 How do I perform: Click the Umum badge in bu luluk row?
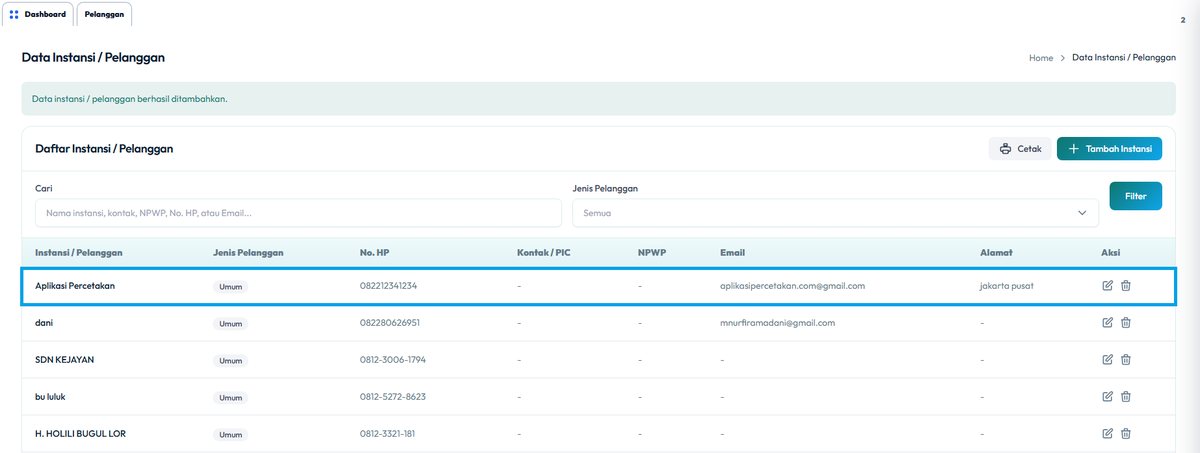(231, 398)
